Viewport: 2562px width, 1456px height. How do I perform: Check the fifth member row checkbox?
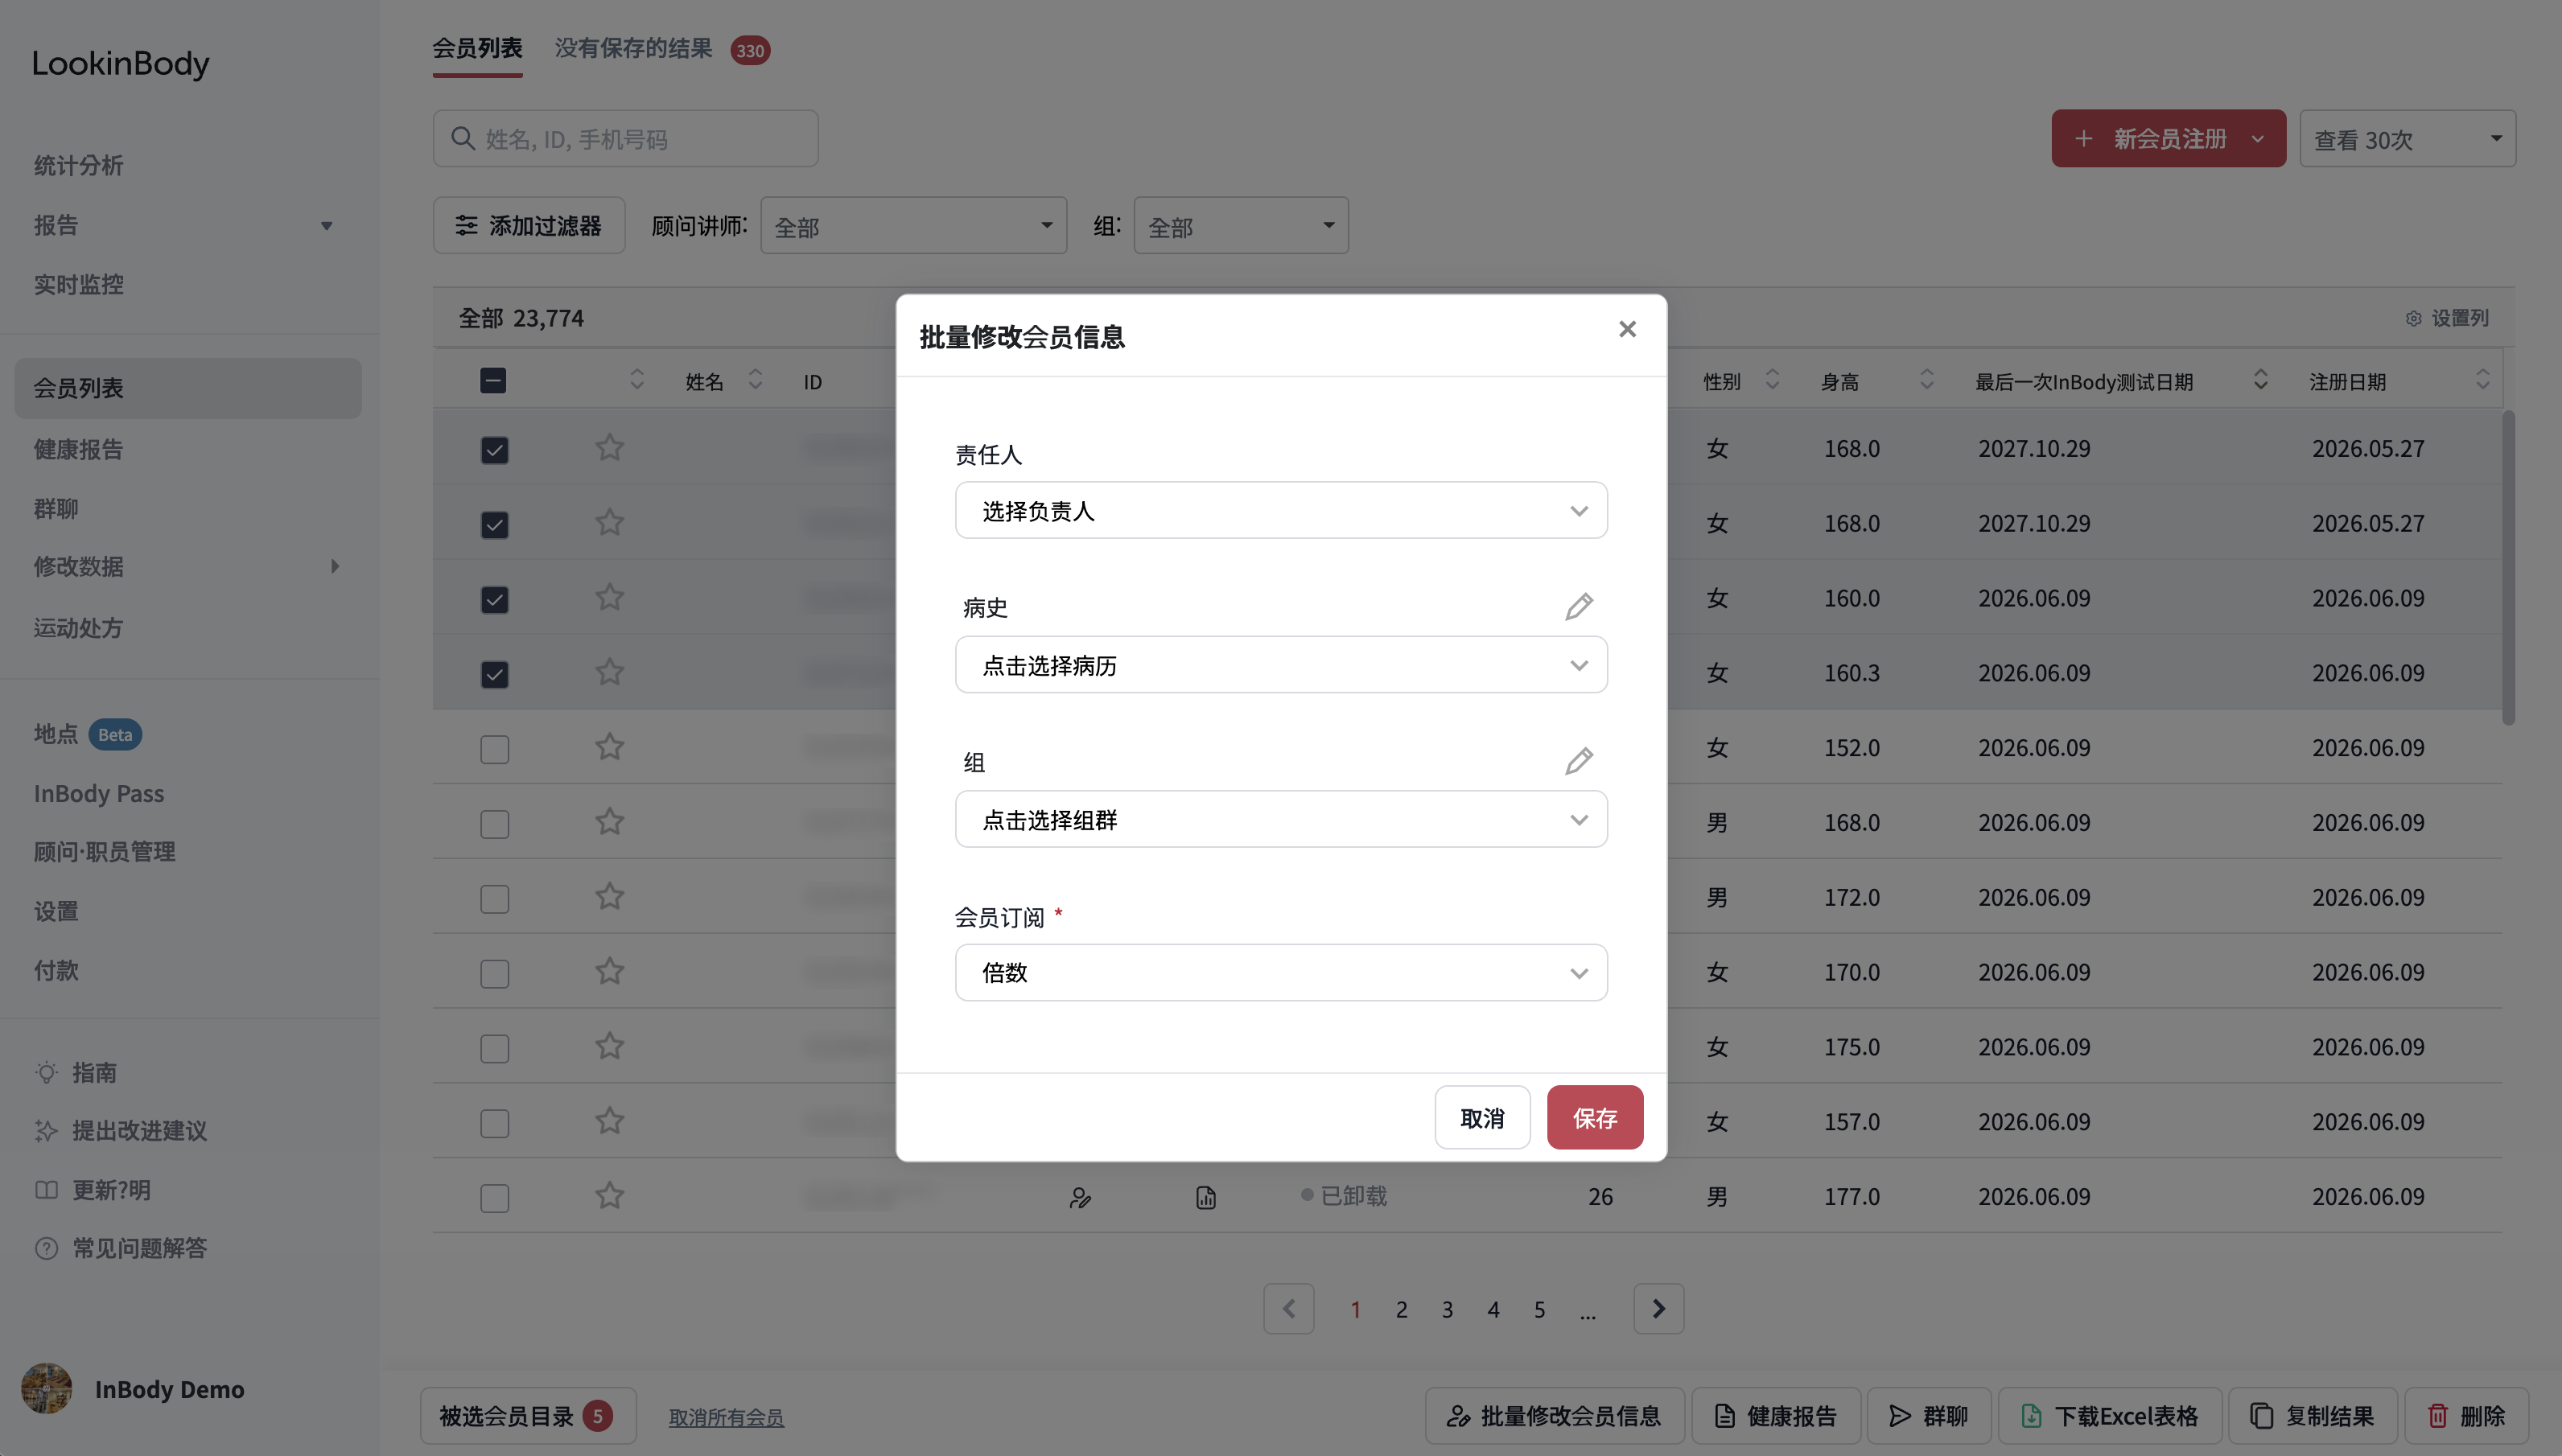(494, 749)
